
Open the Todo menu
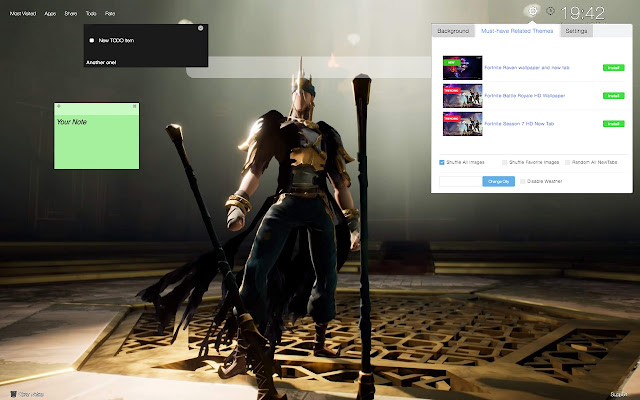[91, 13]
